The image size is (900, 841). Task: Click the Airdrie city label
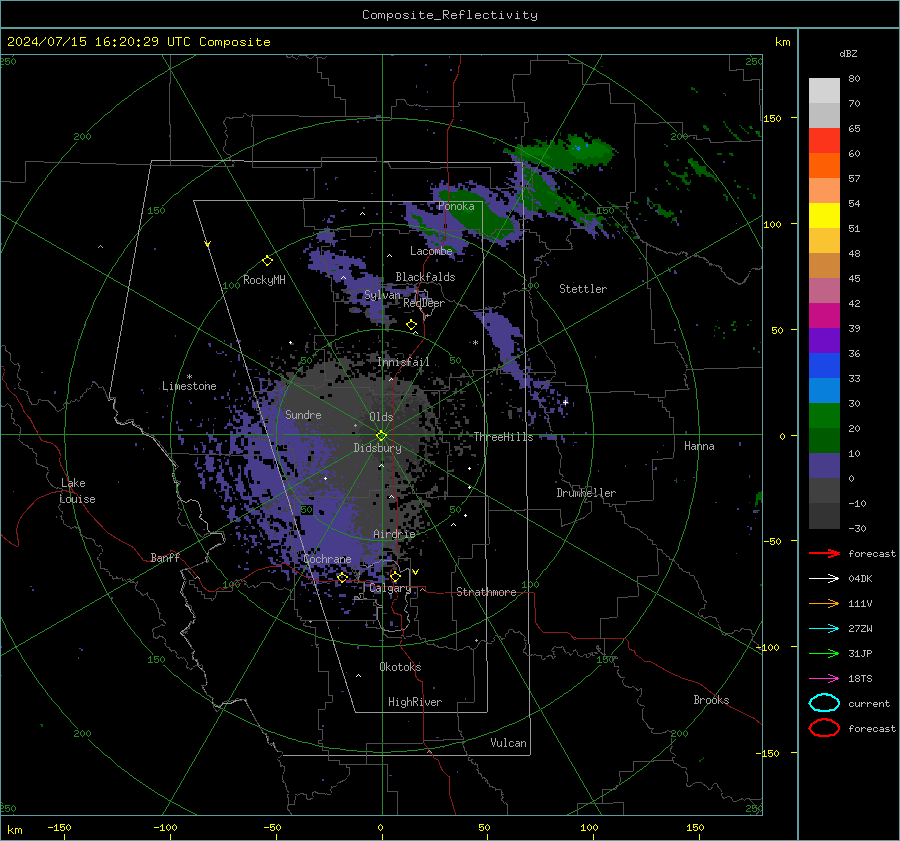(394, 534)
